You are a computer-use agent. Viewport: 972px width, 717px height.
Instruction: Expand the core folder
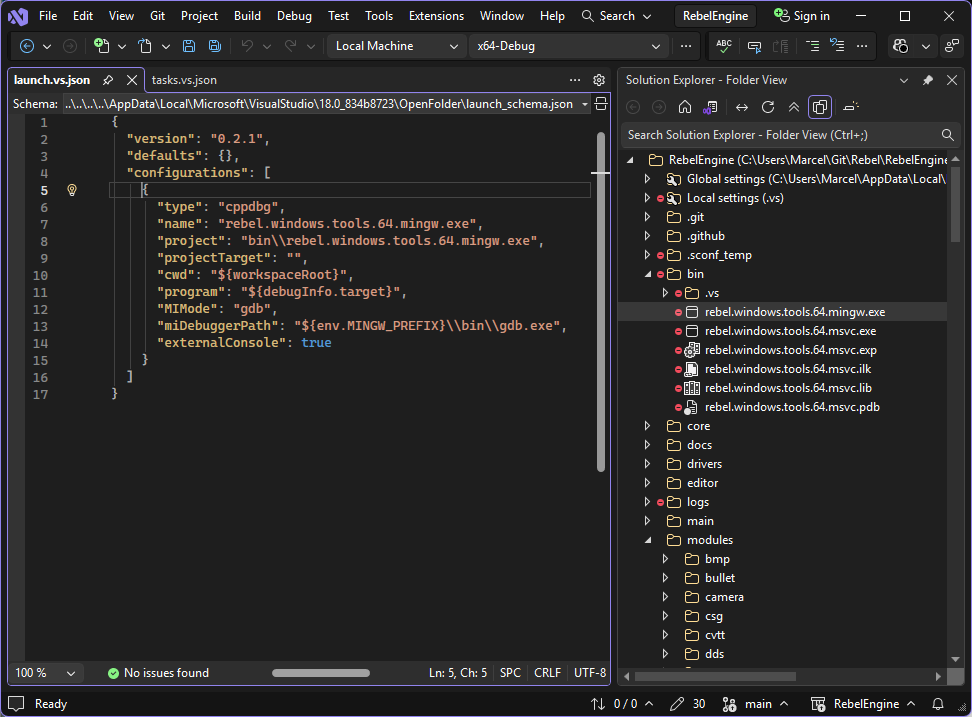coord(647,426)
